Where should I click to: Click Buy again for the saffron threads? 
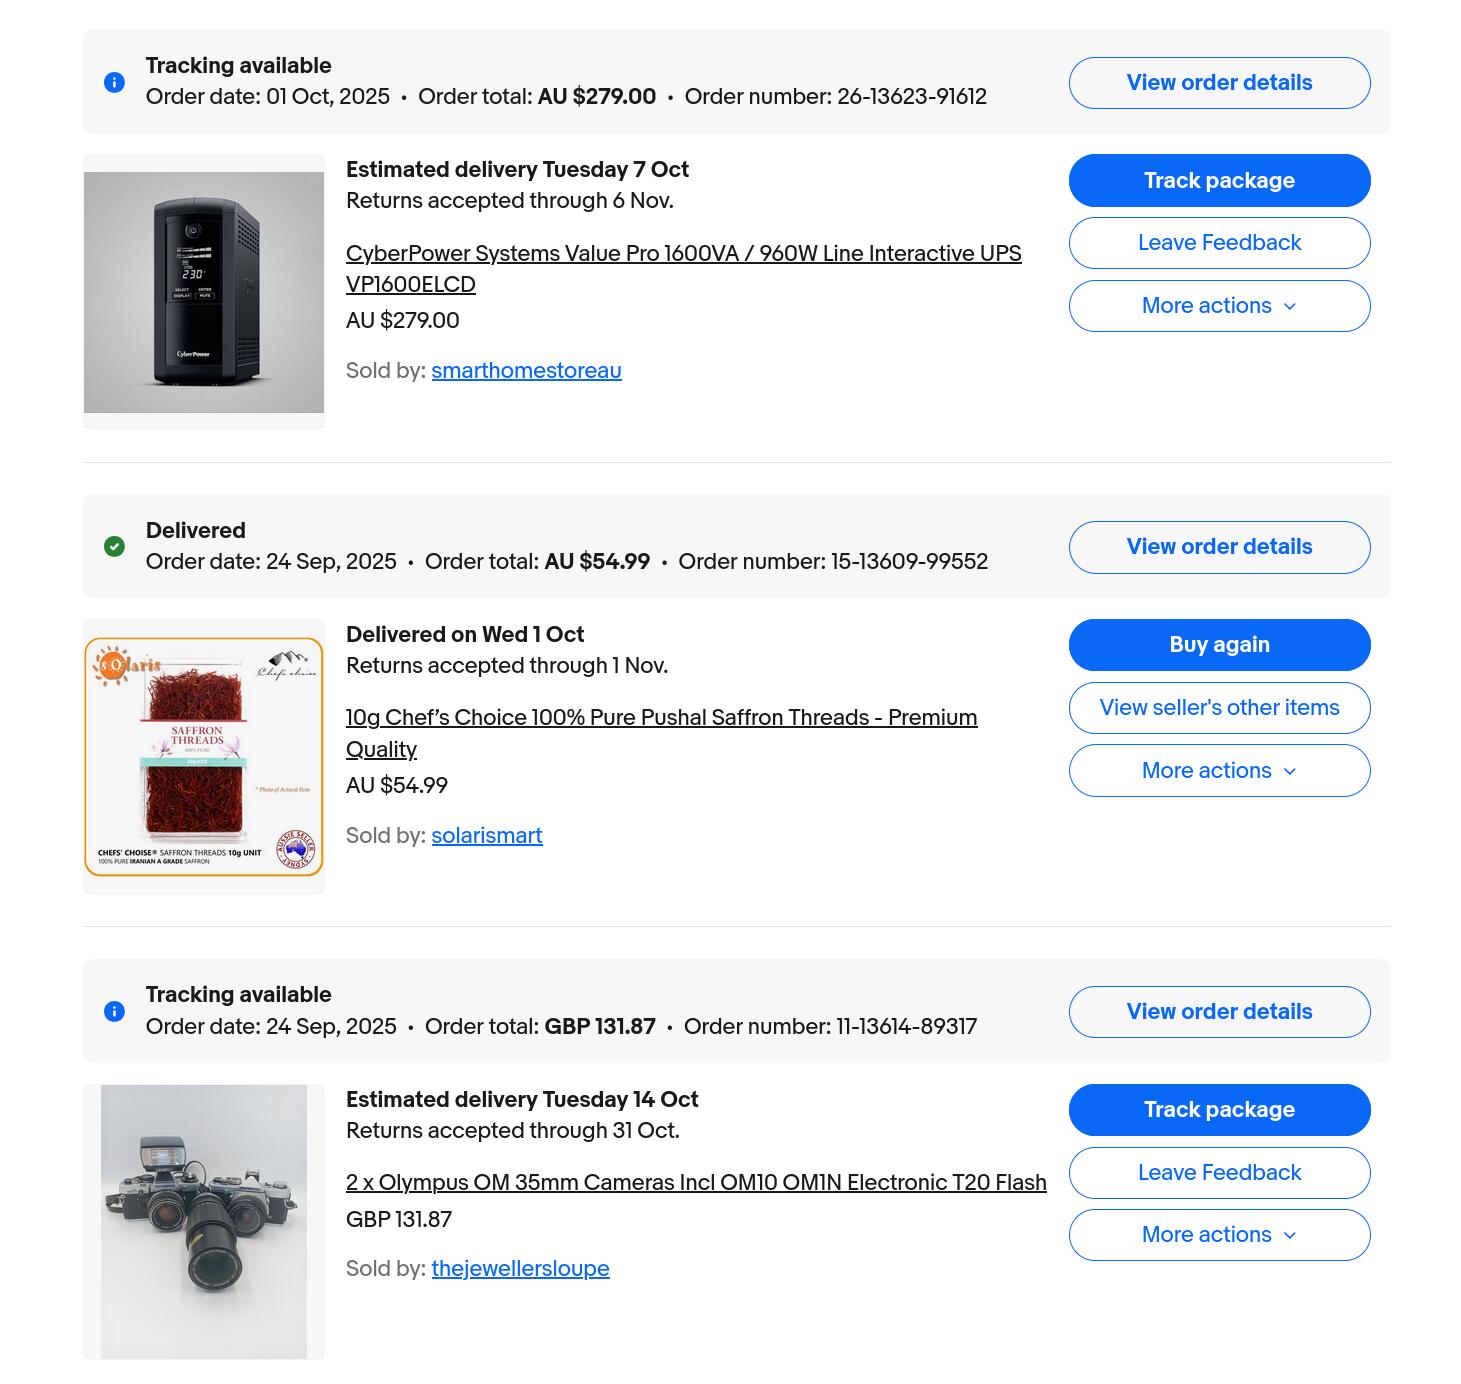1218,645
